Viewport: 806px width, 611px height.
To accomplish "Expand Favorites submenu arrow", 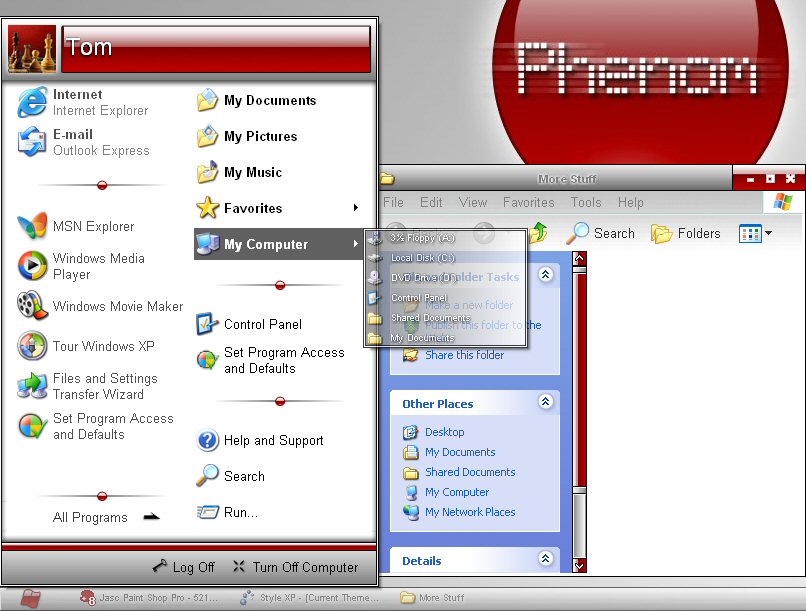I will click(356, 208).
